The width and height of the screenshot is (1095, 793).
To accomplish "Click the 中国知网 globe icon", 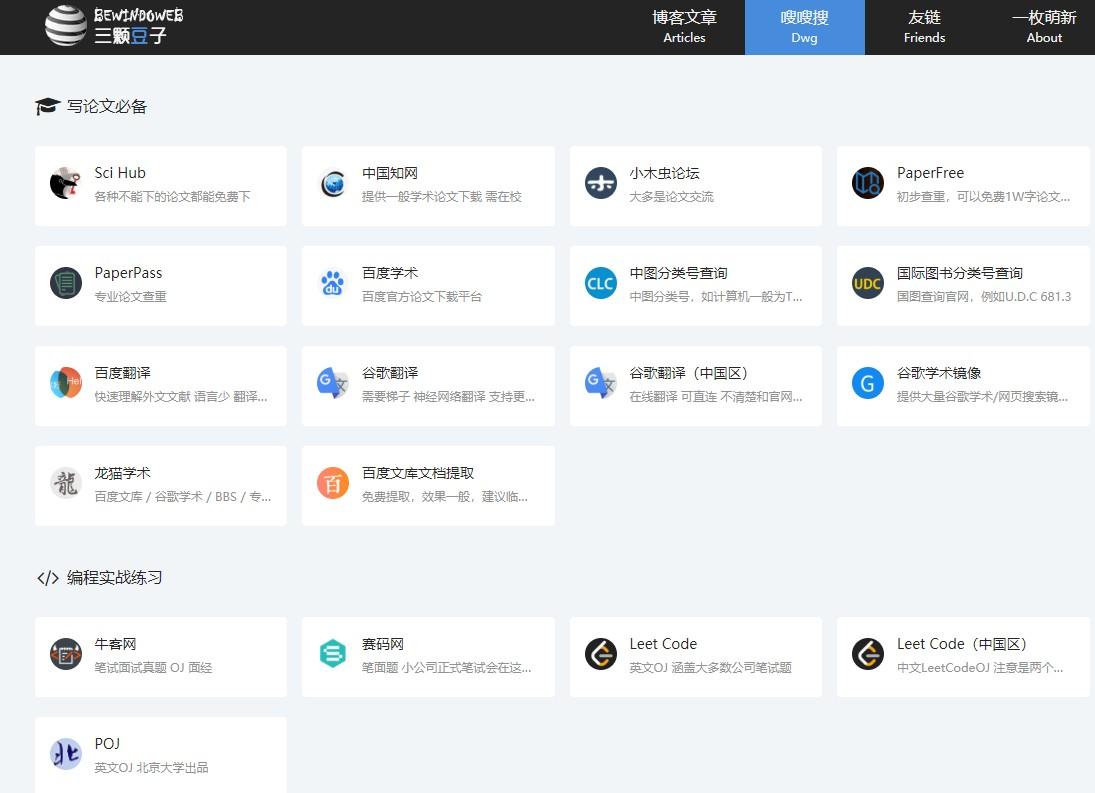I will [333, 184].
